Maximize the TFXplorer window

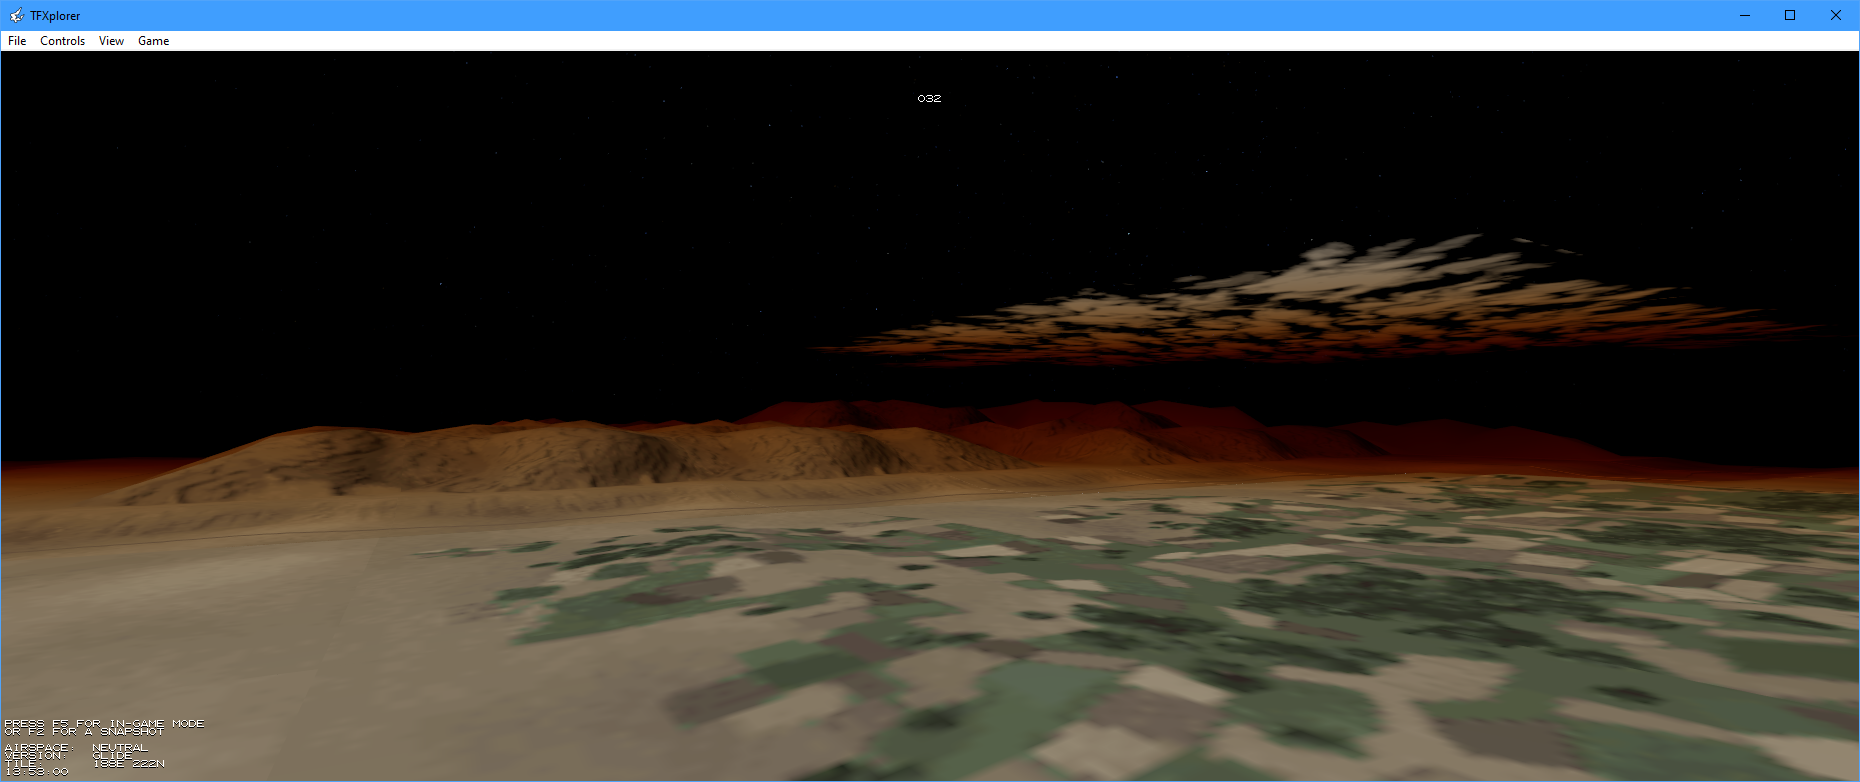click(x=1790, y=15)
